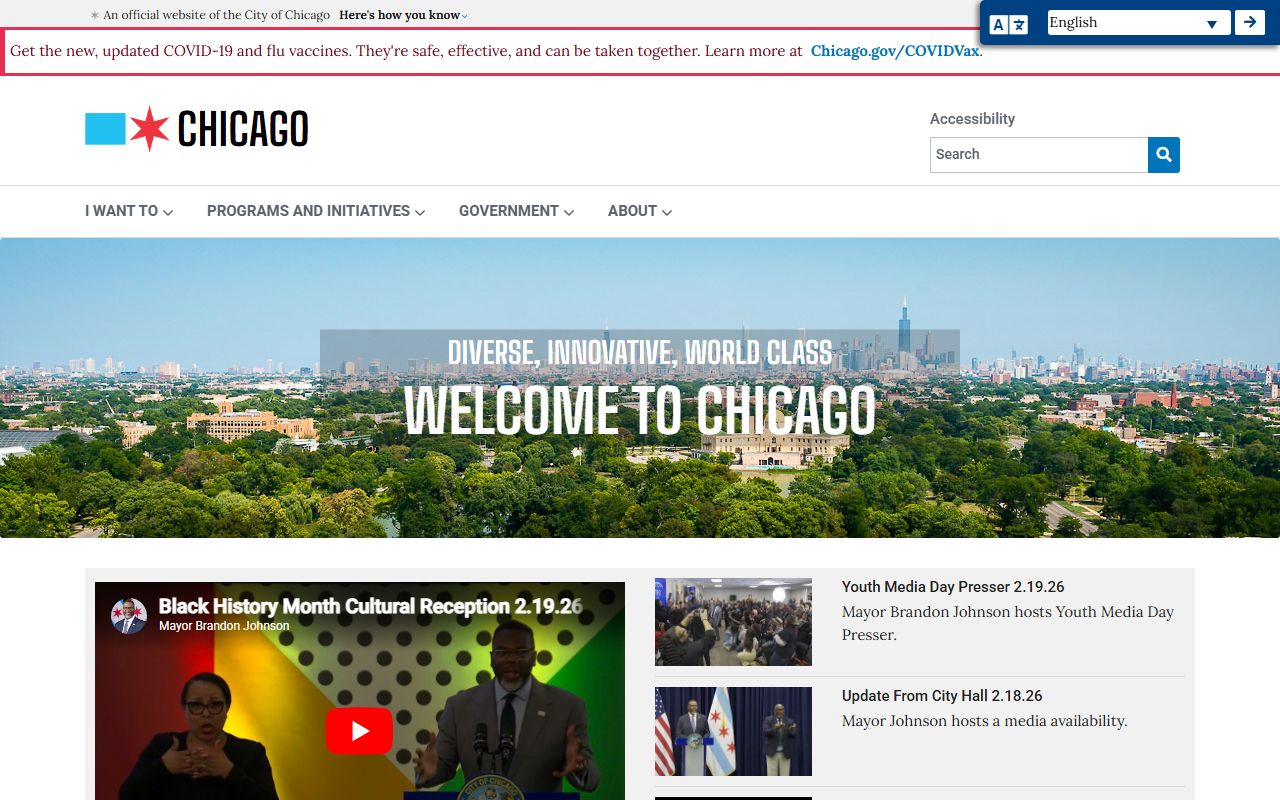Click 'An official website of the City of Chicago' text
Viewport: 1280px width, 800px height.
217,15
